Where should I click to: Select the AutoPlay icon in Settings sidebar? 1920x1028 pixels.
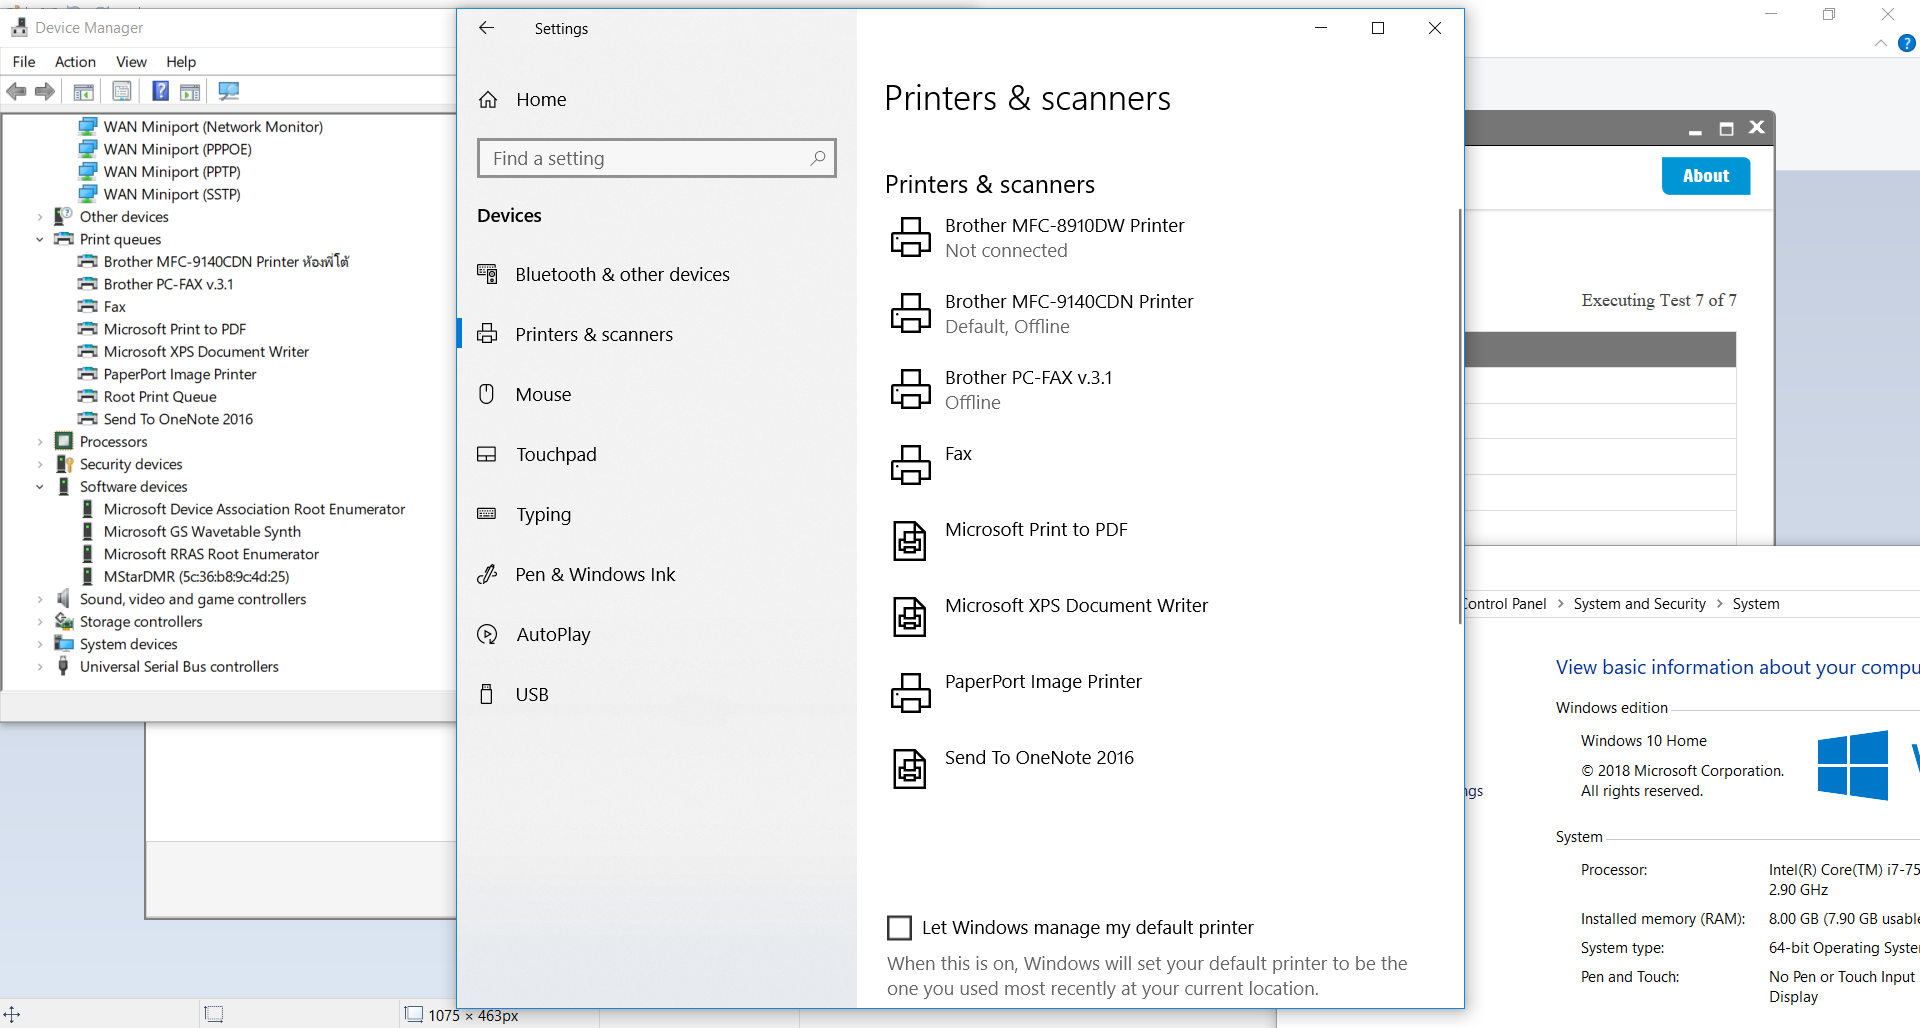tap(487, 634)
